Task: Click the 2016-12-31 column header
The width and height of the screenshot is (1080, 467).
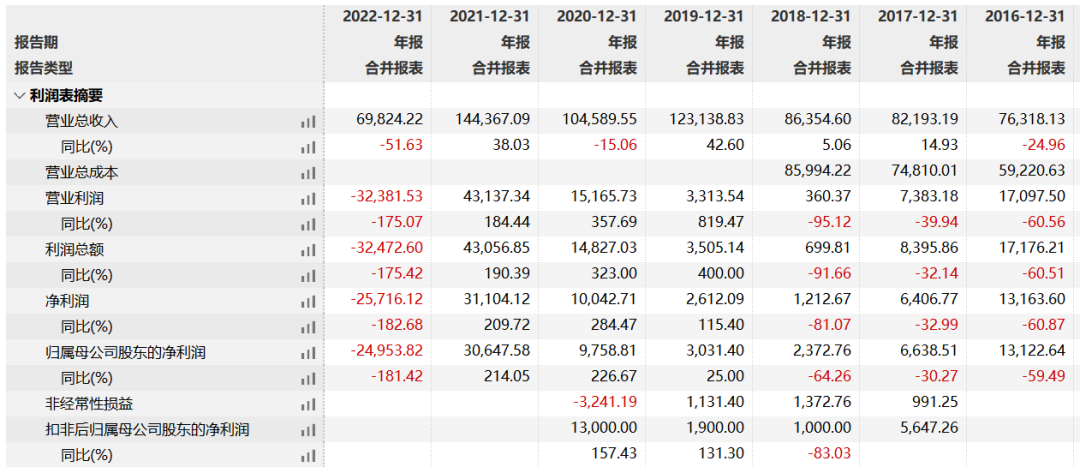Action: pos(1023,15)
